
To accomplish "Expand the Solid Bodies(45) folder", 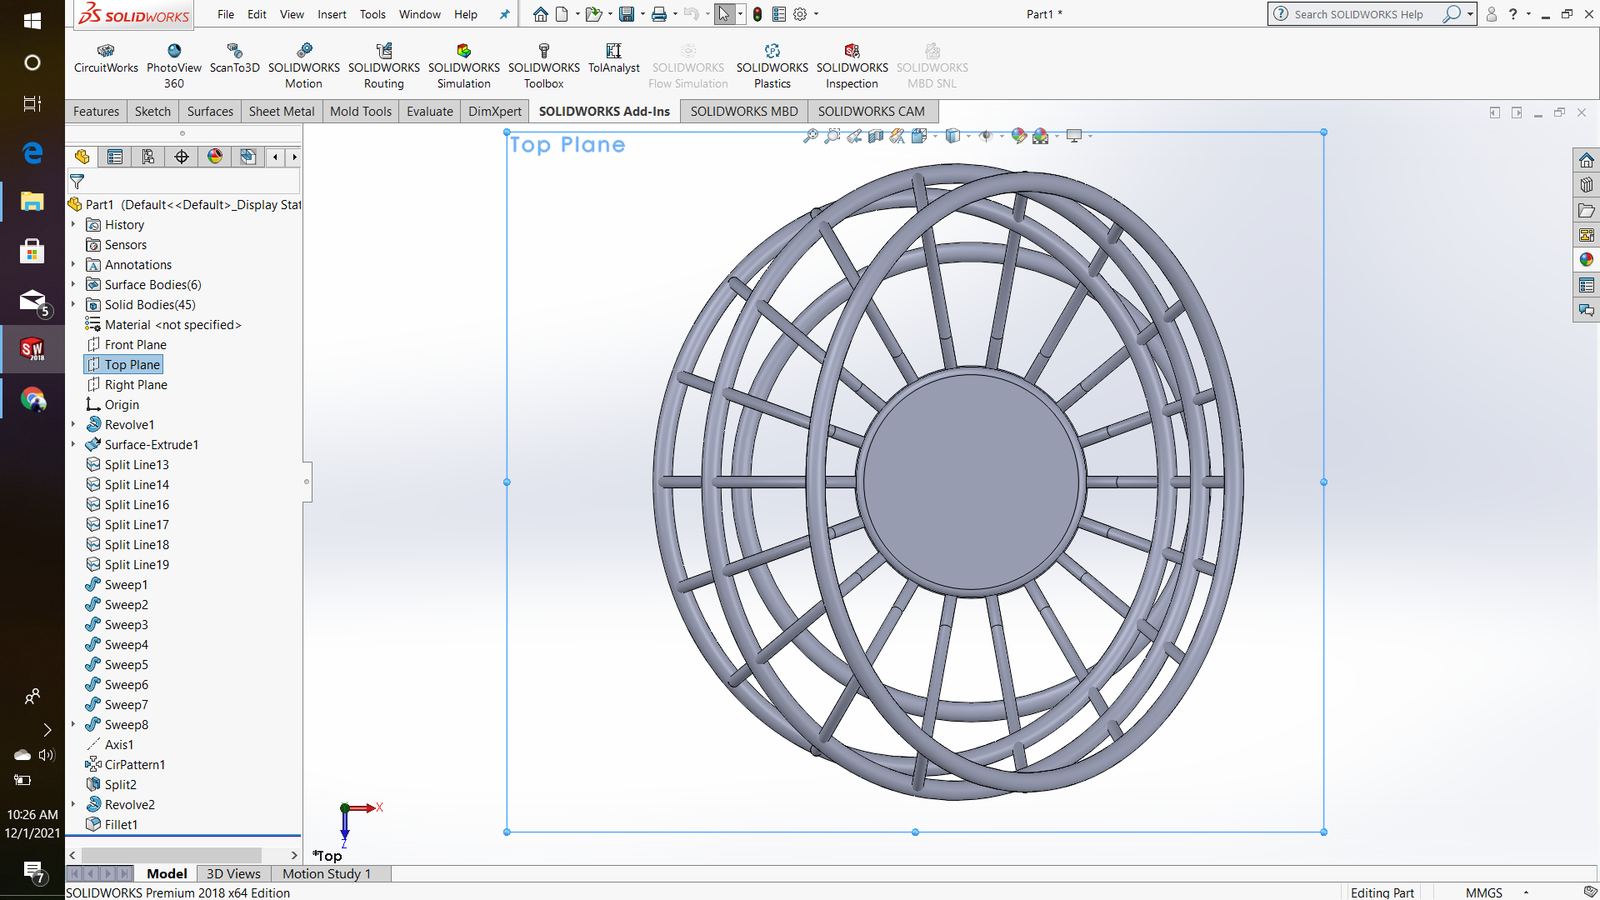I will point(73,304).
